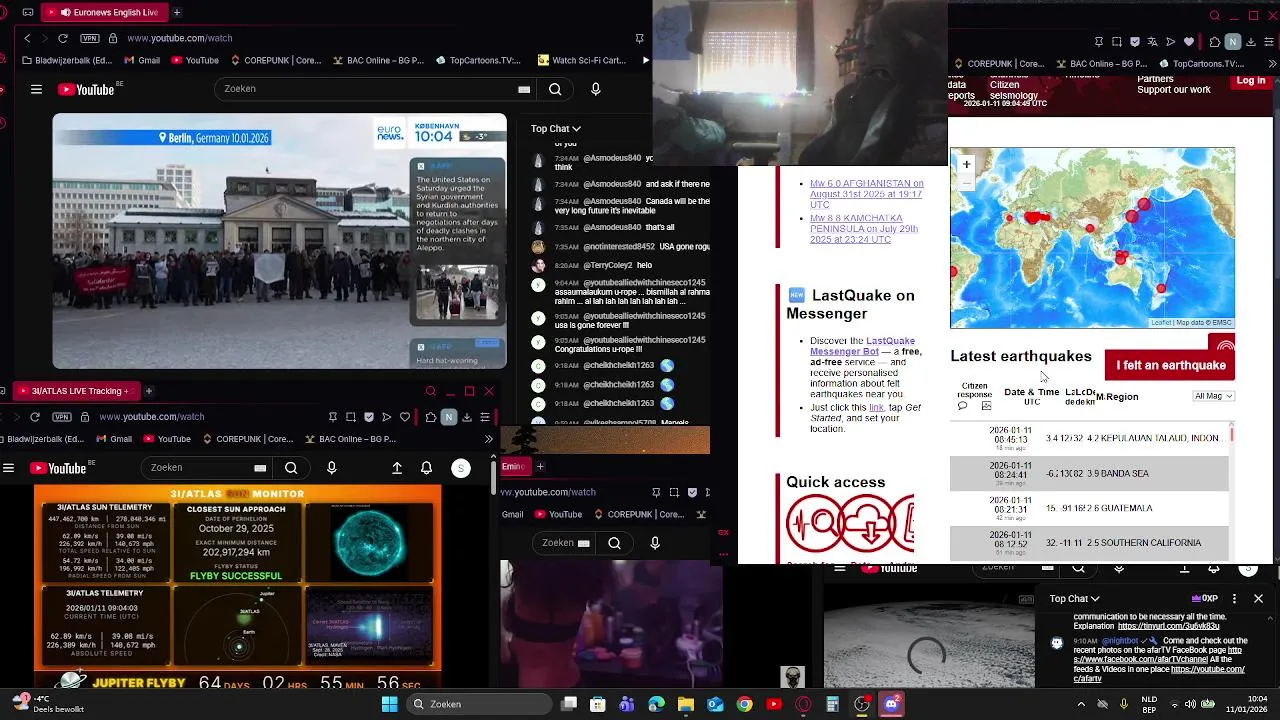The height and width of the screenshot is (720, 1280).
Task: Click the Euronews live video player
Action: pos(279,241)
